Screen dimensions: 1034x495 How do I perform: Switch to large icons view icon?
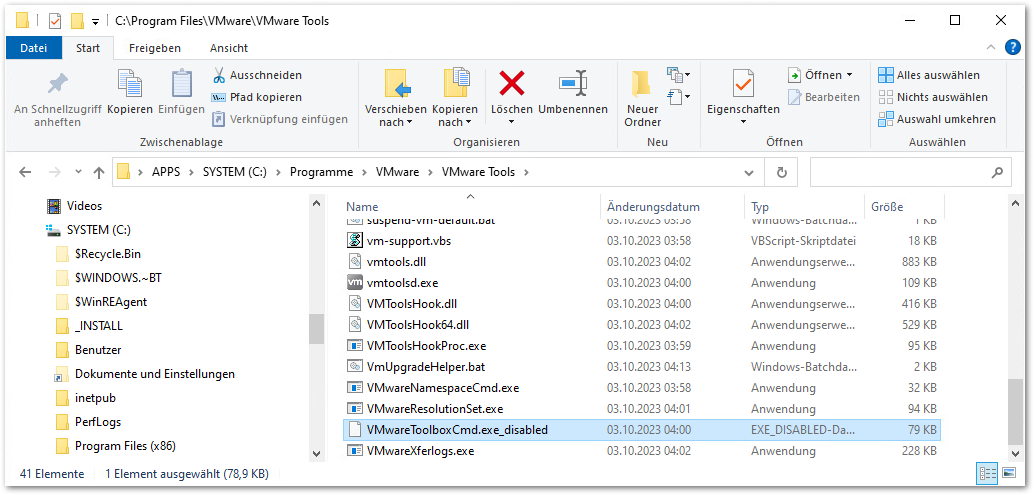click(x=1009, y=473)
